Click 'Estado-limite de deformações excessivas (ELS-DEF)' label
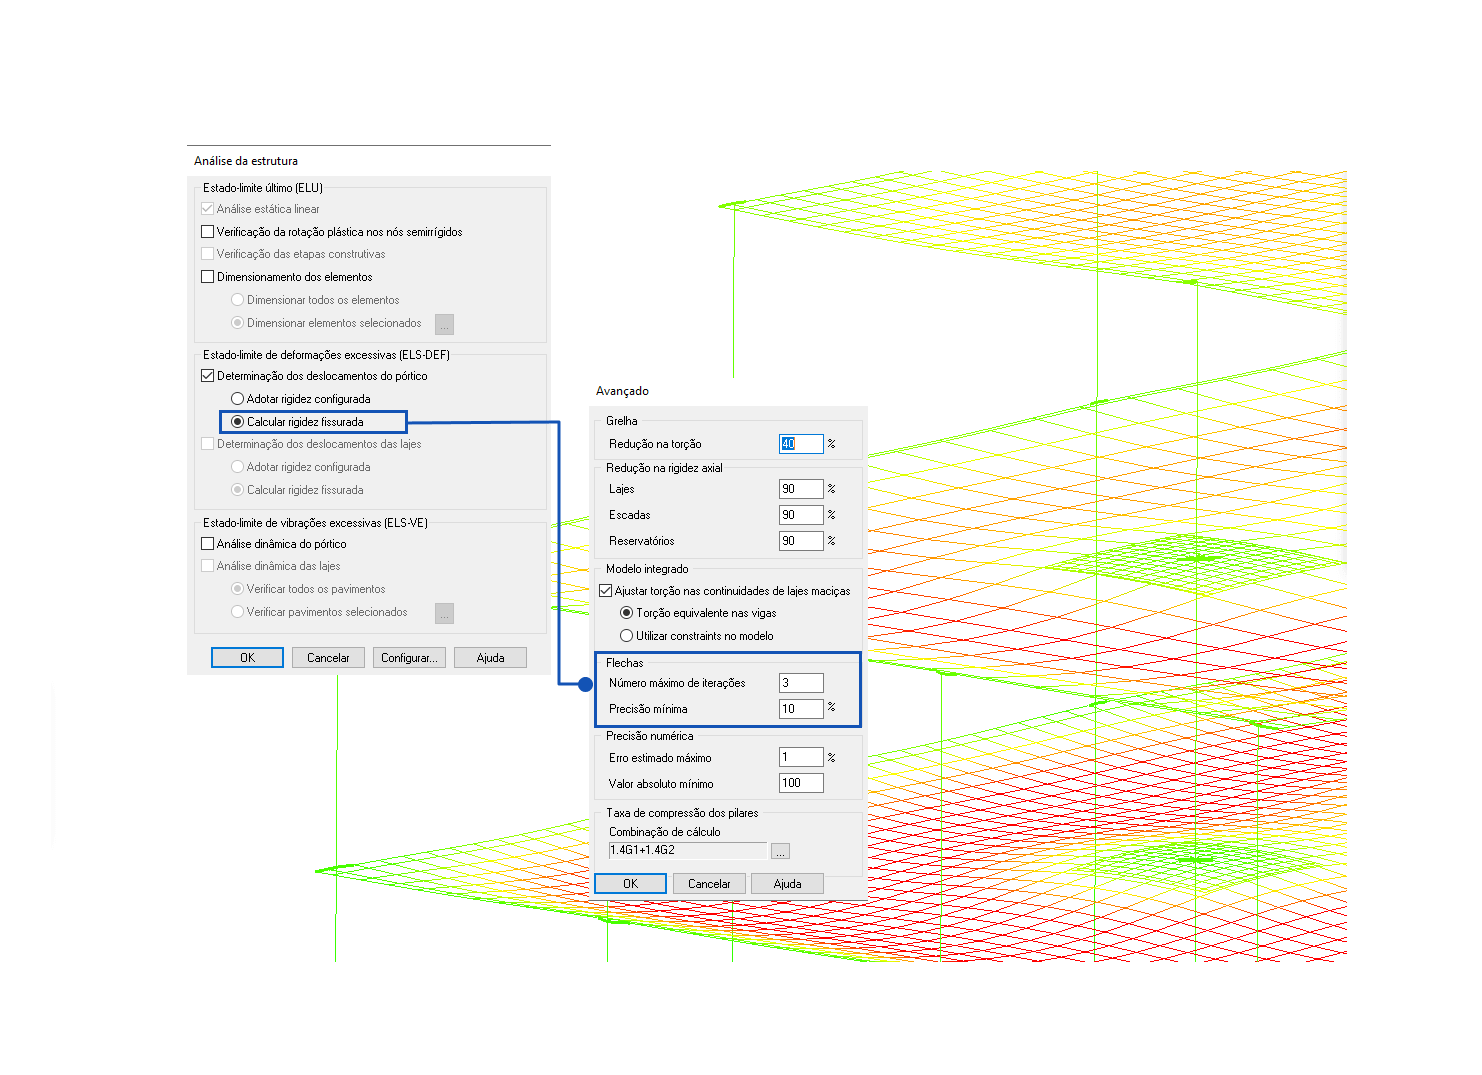 pos(327,355)
